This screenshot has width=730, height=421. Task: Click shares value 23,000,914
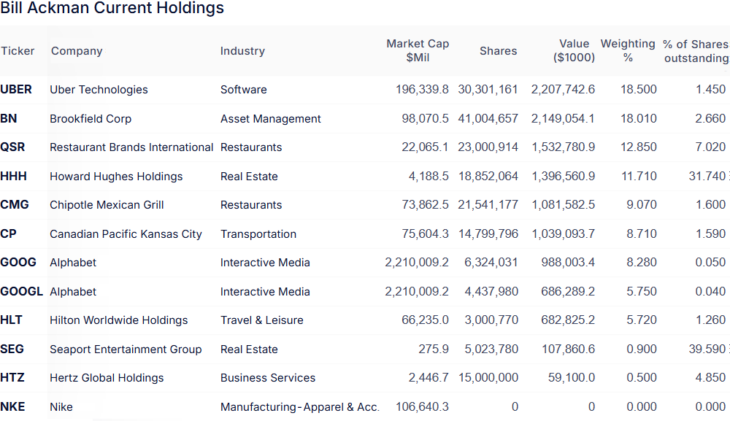pyautogui.click(x=487, y=147)
